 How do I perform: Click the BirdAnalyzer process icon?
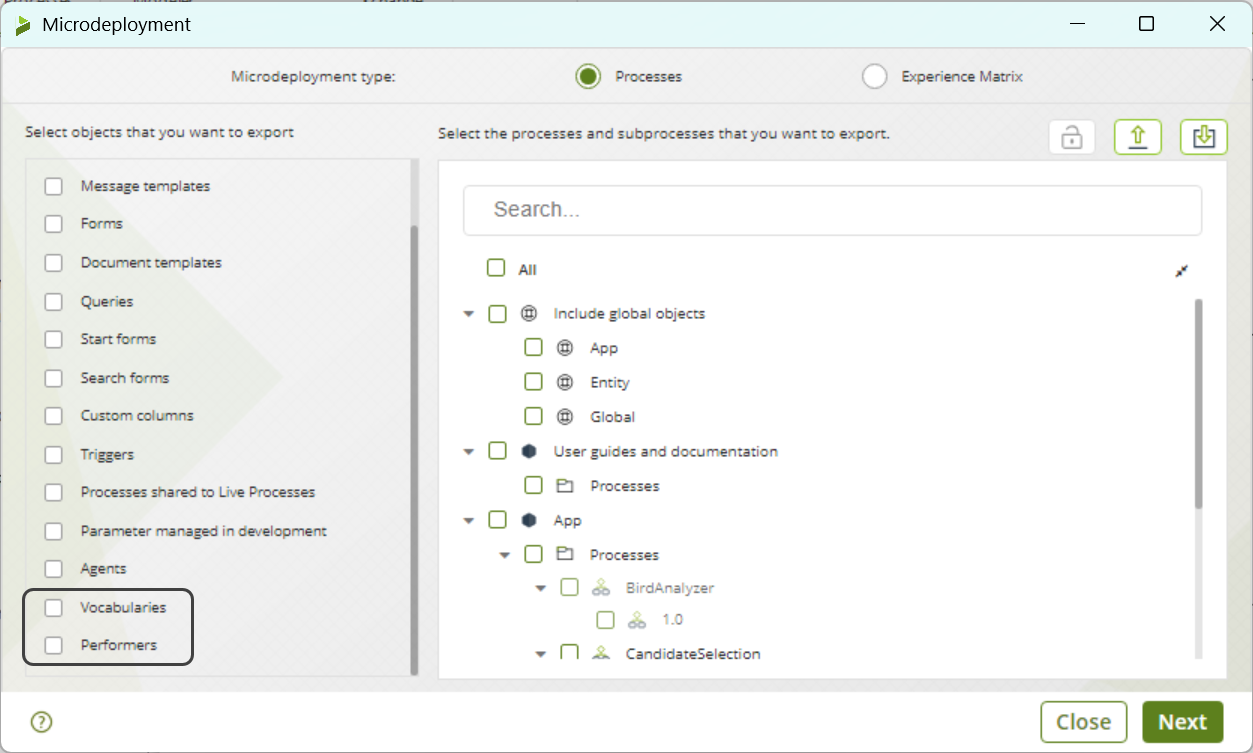coord(601,588)
